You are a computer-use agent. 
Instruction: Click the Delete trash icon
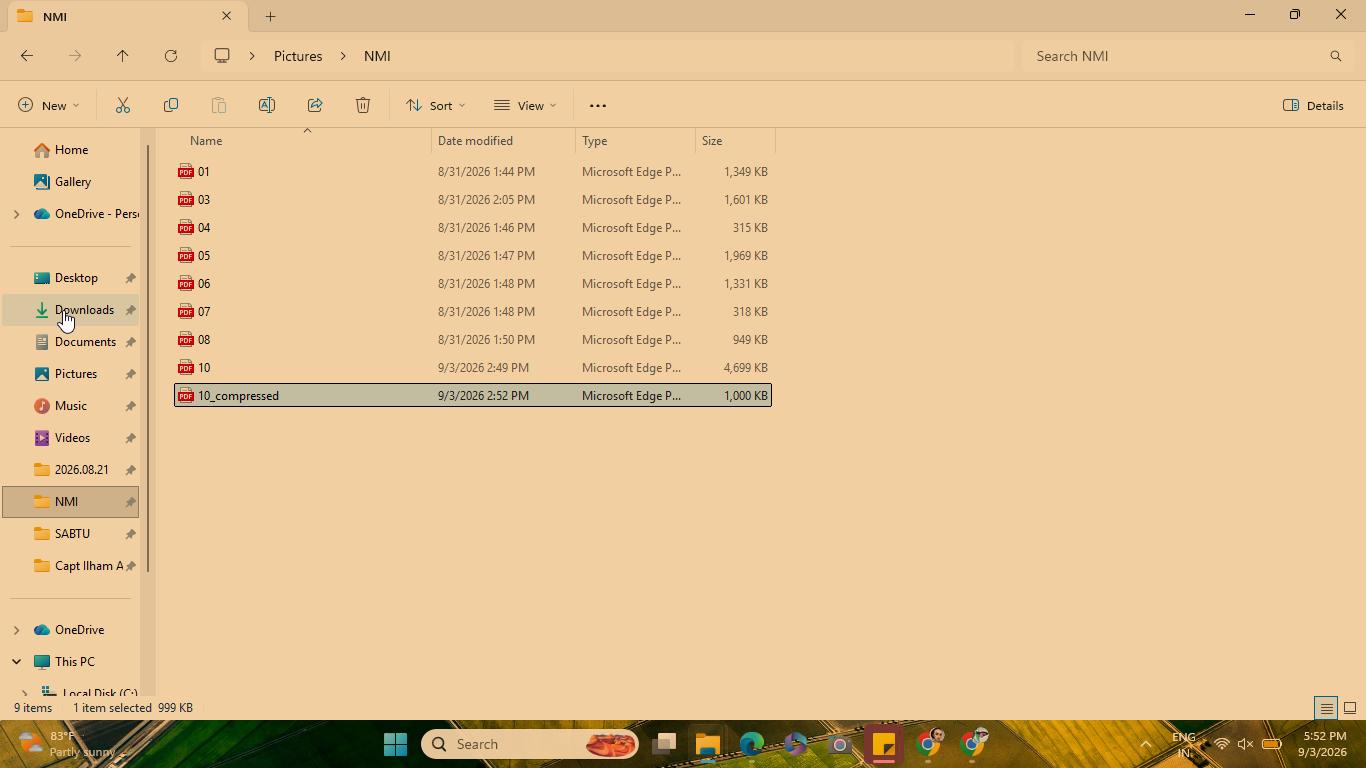[x=363, y=105]
